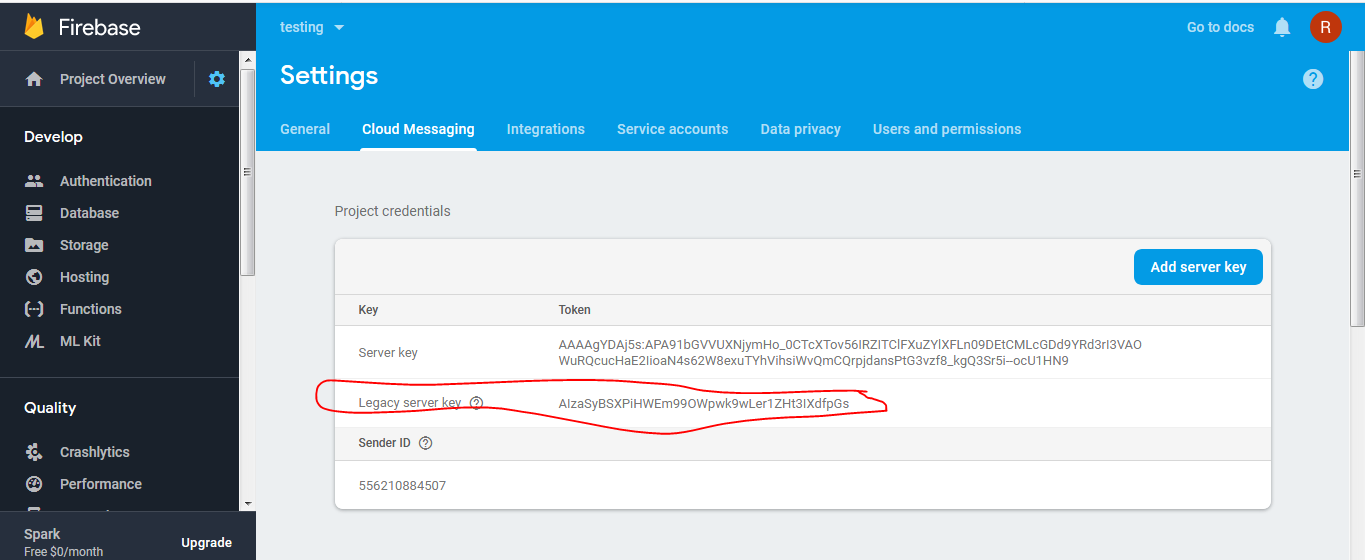Open the Go to docs link

(1220, 27)
